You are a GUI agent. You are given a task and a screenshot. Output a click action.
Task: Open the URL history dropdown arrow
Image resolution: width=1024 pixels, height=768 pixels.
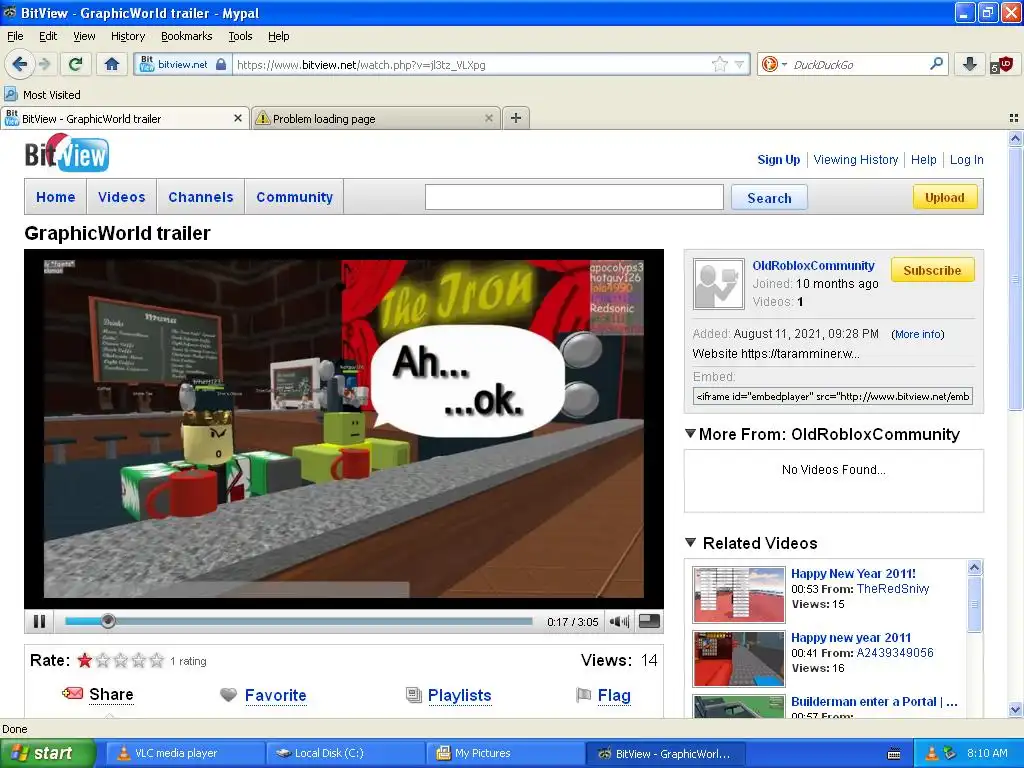[x=739, y=64]
